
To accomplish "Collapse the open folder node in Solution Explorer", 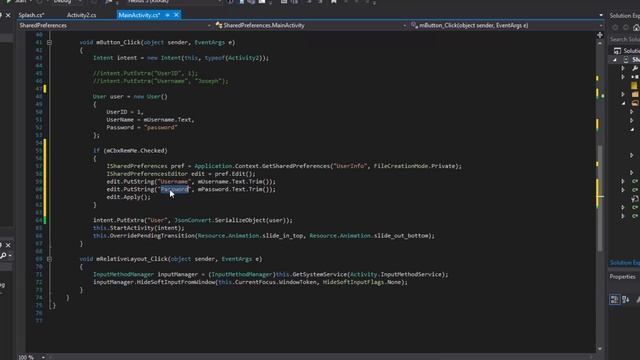I will coord(623,103).
